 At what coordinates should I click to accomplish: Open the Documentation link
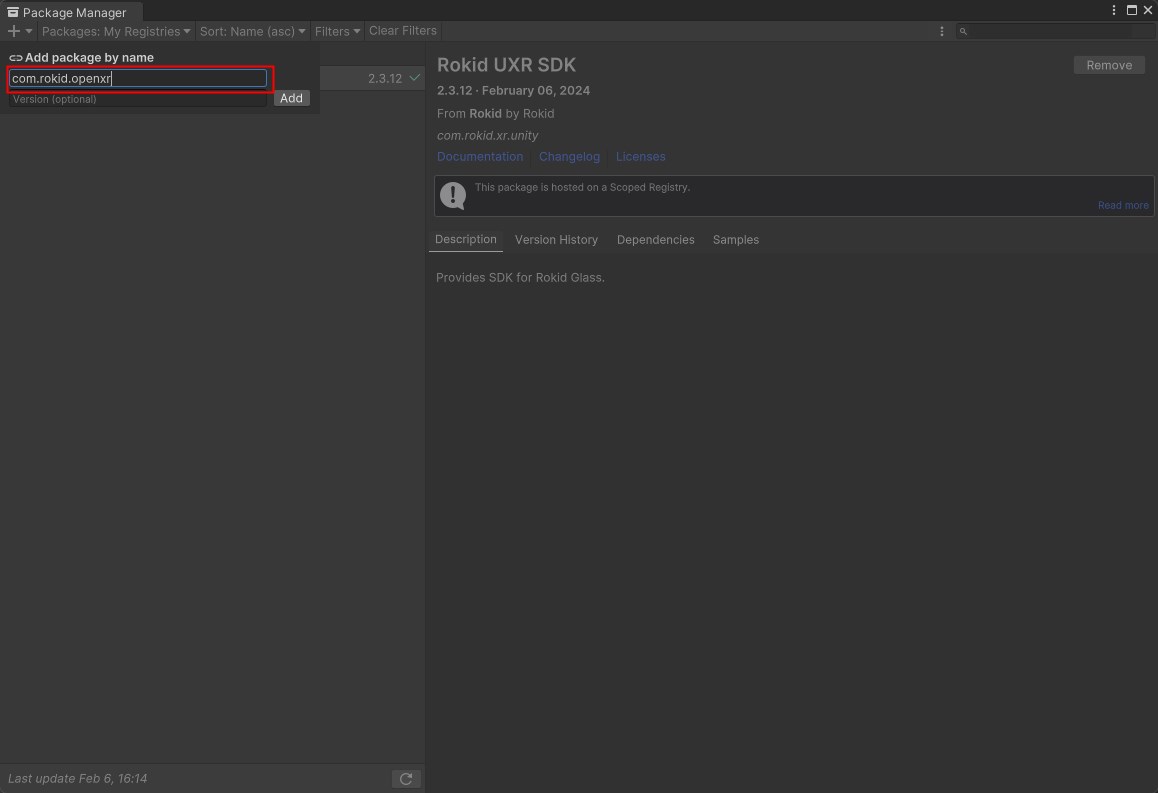pos(480,157)
